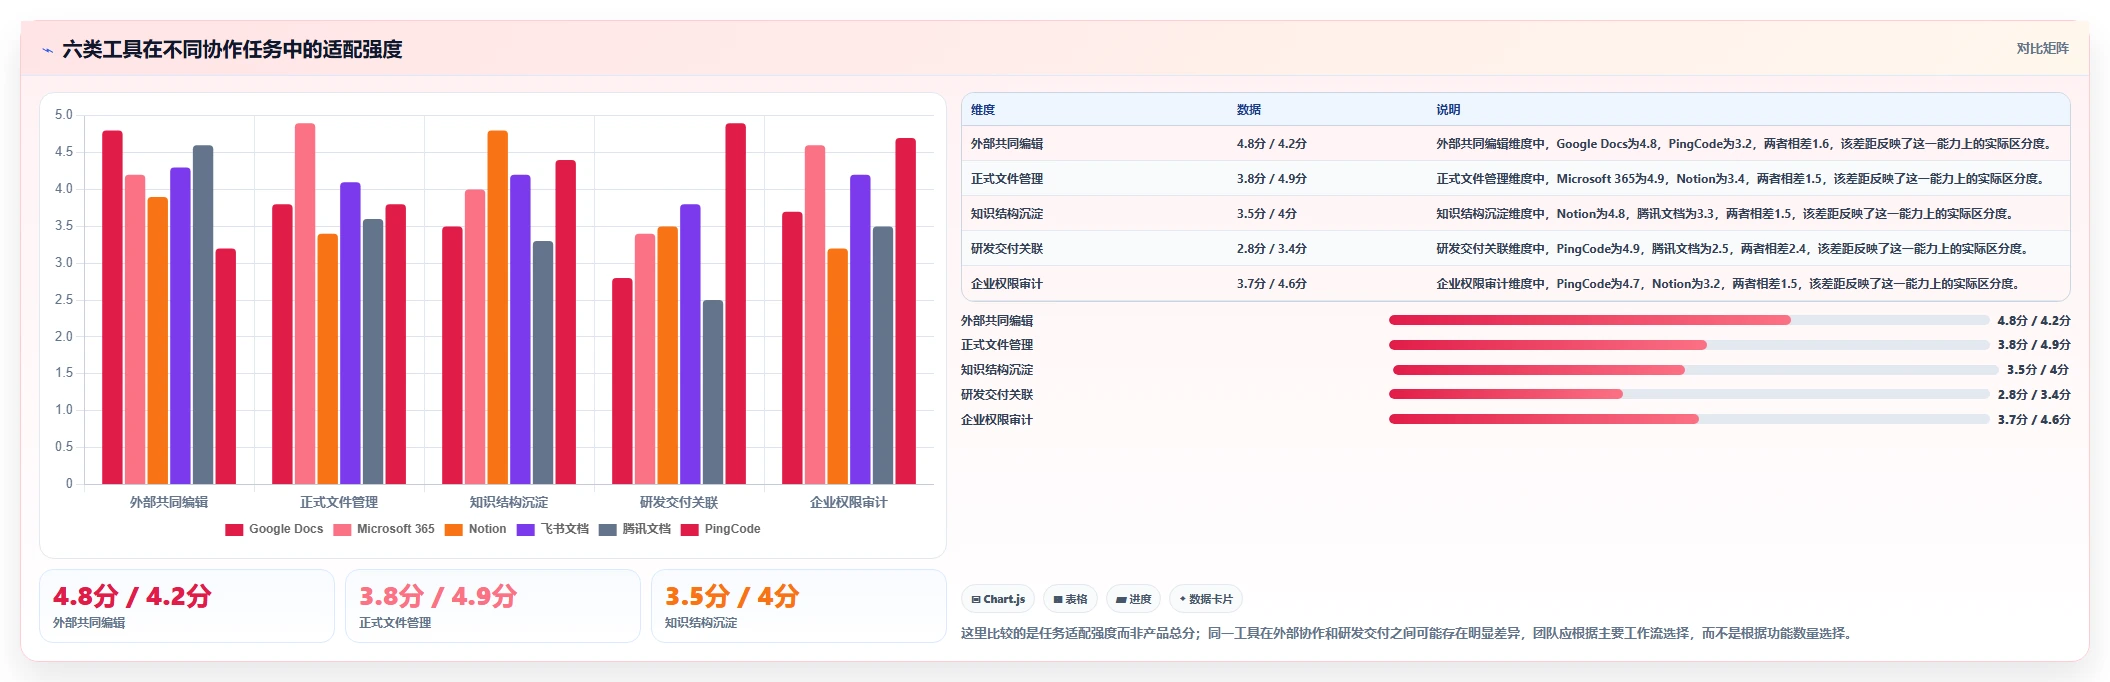Click 腾讯文档 bar in 研发交付关联 group
The width and height of the screenshot is (2110, 682).
click(713, 392)
